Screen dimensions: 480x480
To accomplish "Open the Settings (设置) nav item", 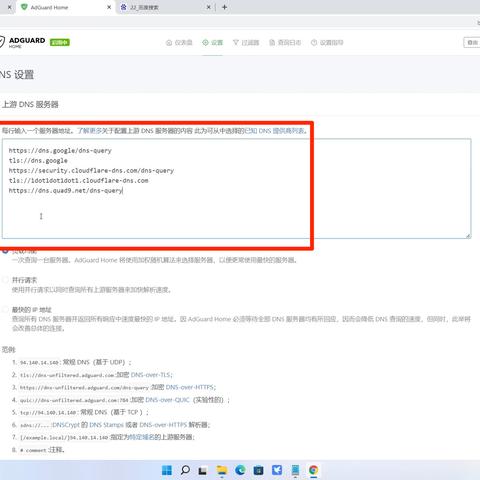I will point(212,43).
